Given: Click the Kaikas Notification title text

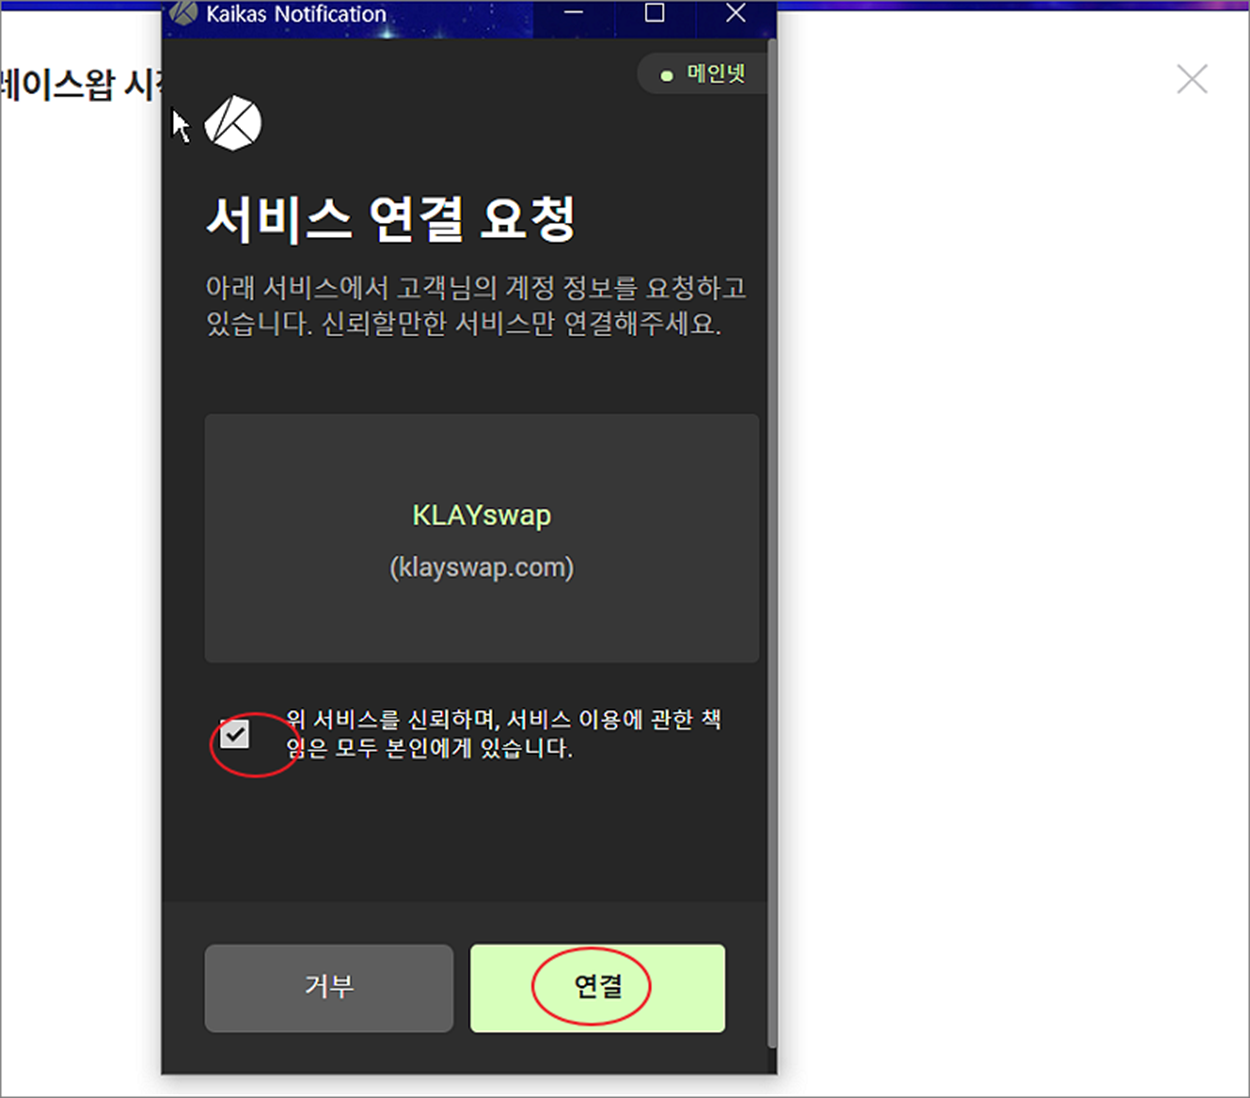Looking at the screenshot, I should click(x=296, y=14).
